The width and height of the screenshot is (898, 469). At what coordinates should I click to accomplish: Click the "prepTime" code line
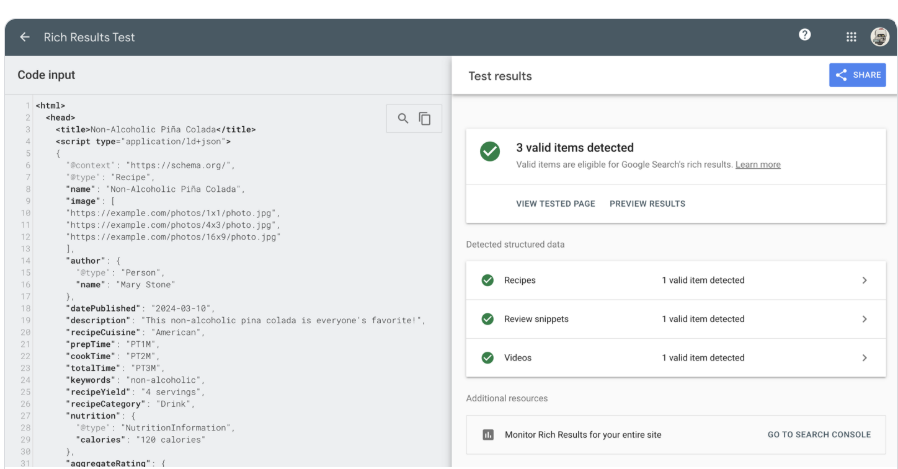click(113, 345)
